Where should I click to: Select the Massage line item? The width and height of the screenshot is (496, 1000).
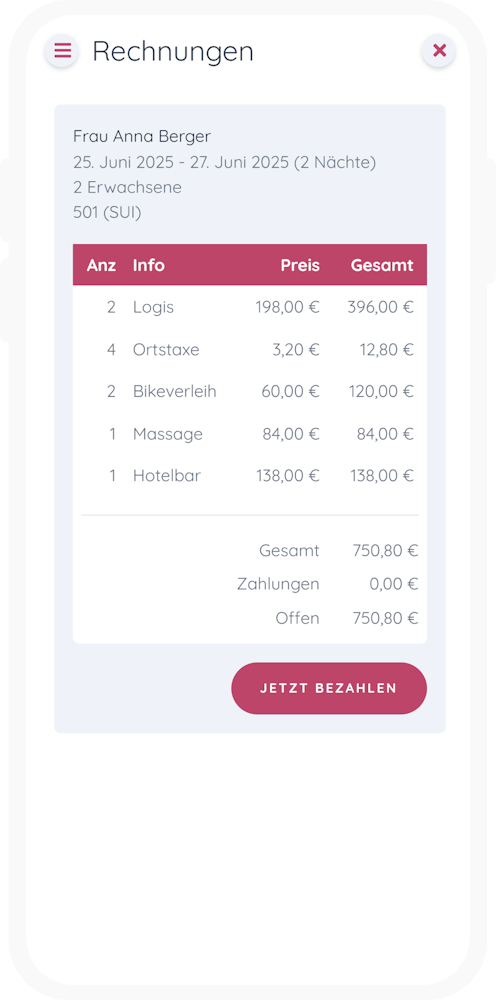point(250,434)
